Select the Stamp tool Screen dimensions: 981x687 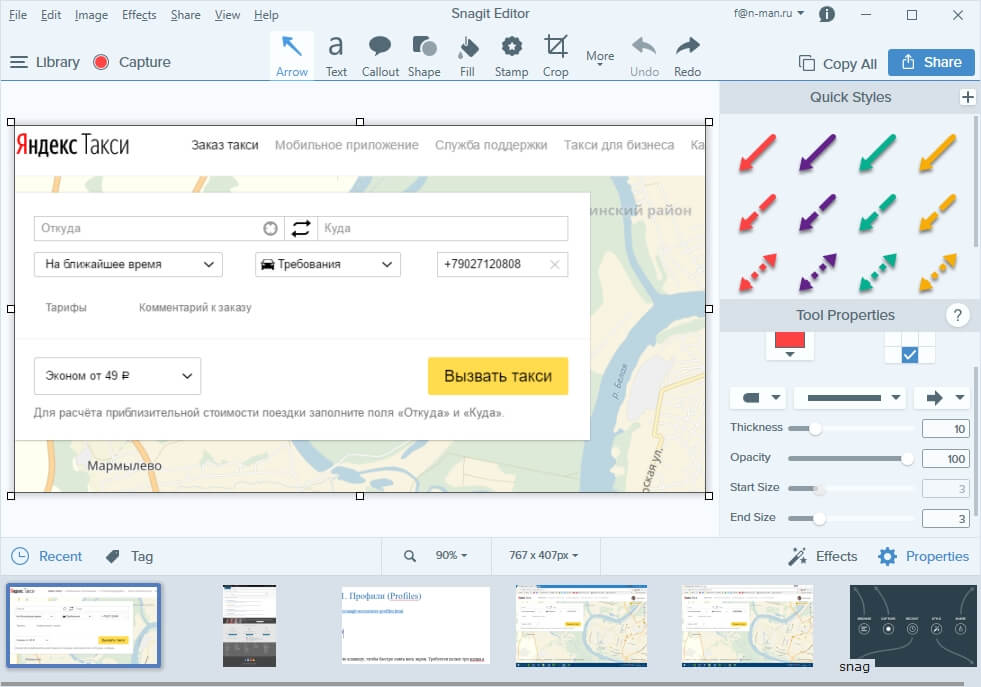click(511, 55)
